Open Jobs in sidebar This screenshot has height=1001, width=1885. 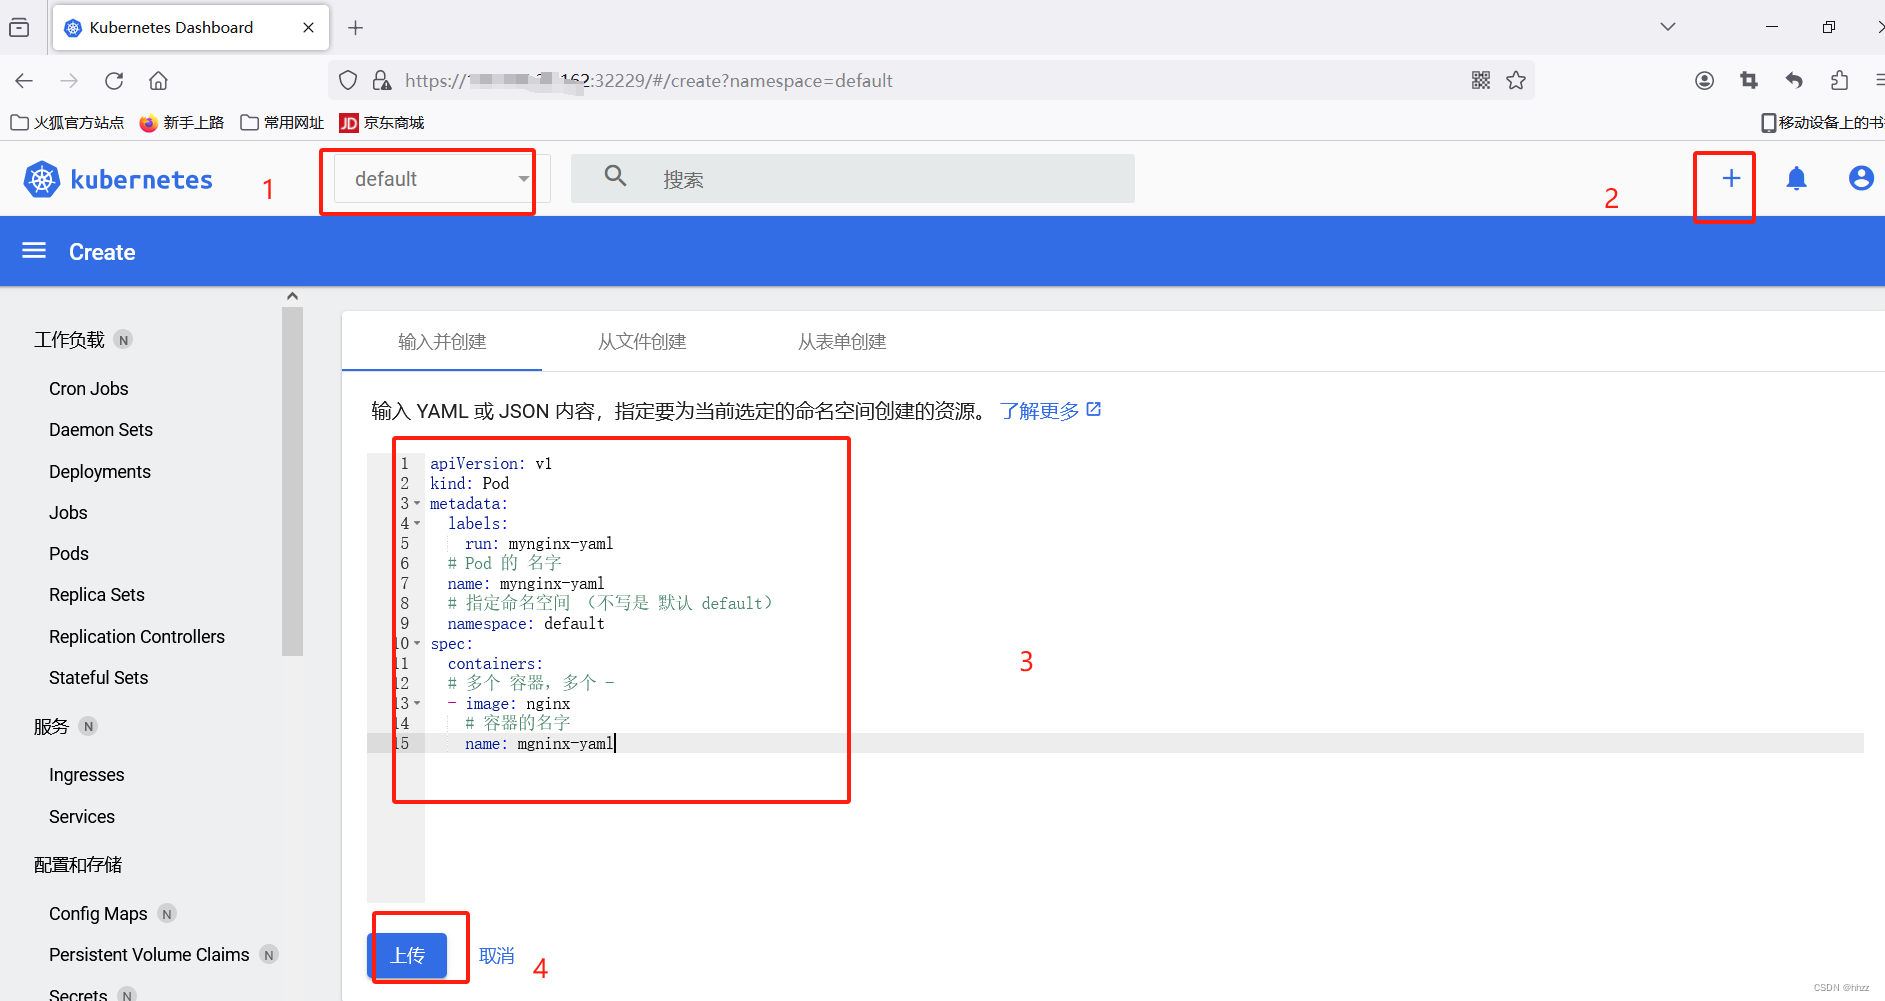(x=68, y=513)
